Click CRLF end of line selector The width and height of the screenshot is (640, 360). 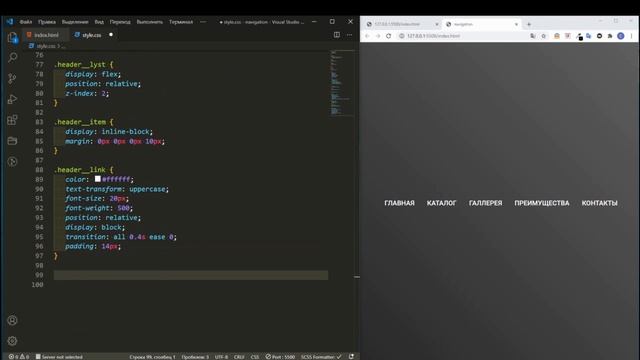point(239,357)
